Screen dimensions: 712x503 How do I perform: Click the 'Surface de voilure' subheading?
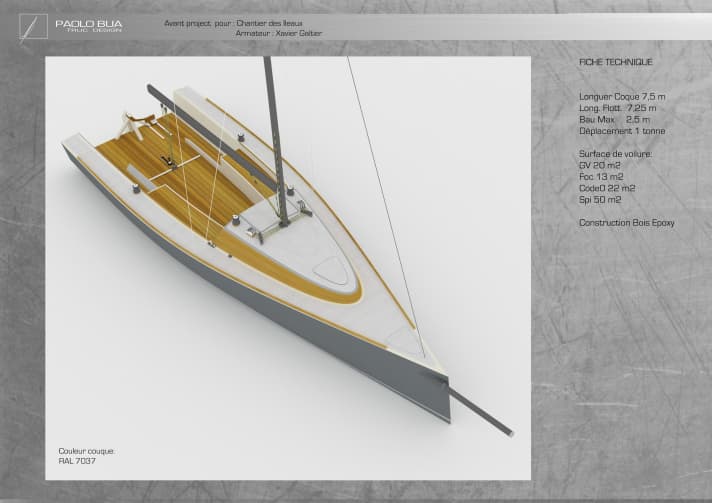tap(615, 154)
